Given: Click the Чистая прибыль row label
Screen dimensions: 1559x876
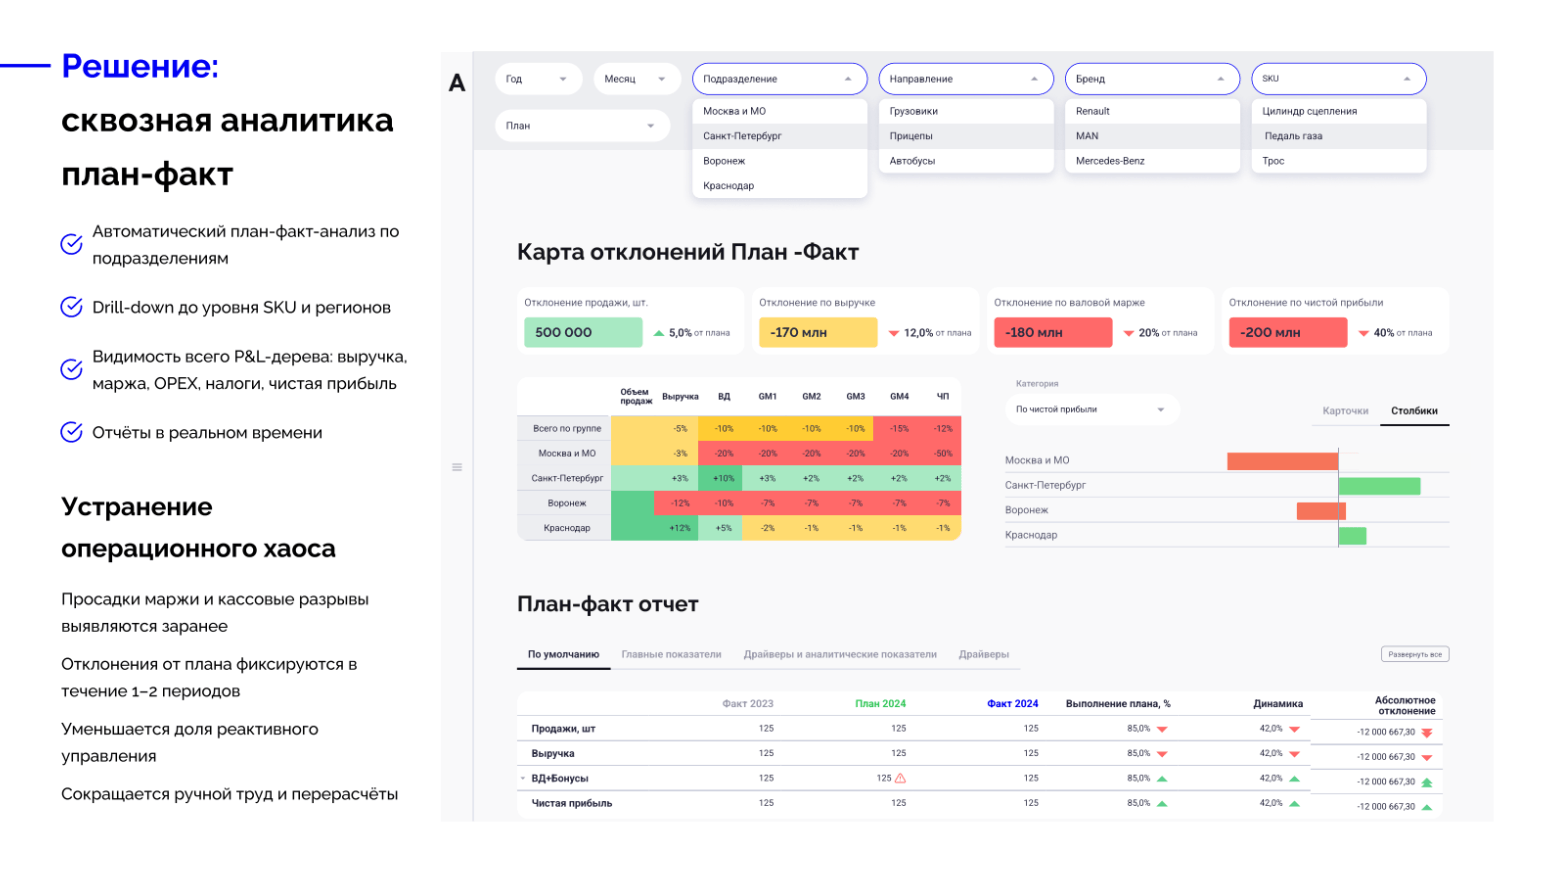Looking at the screenshot, I should pyautogui.click(x=572, y=803).
